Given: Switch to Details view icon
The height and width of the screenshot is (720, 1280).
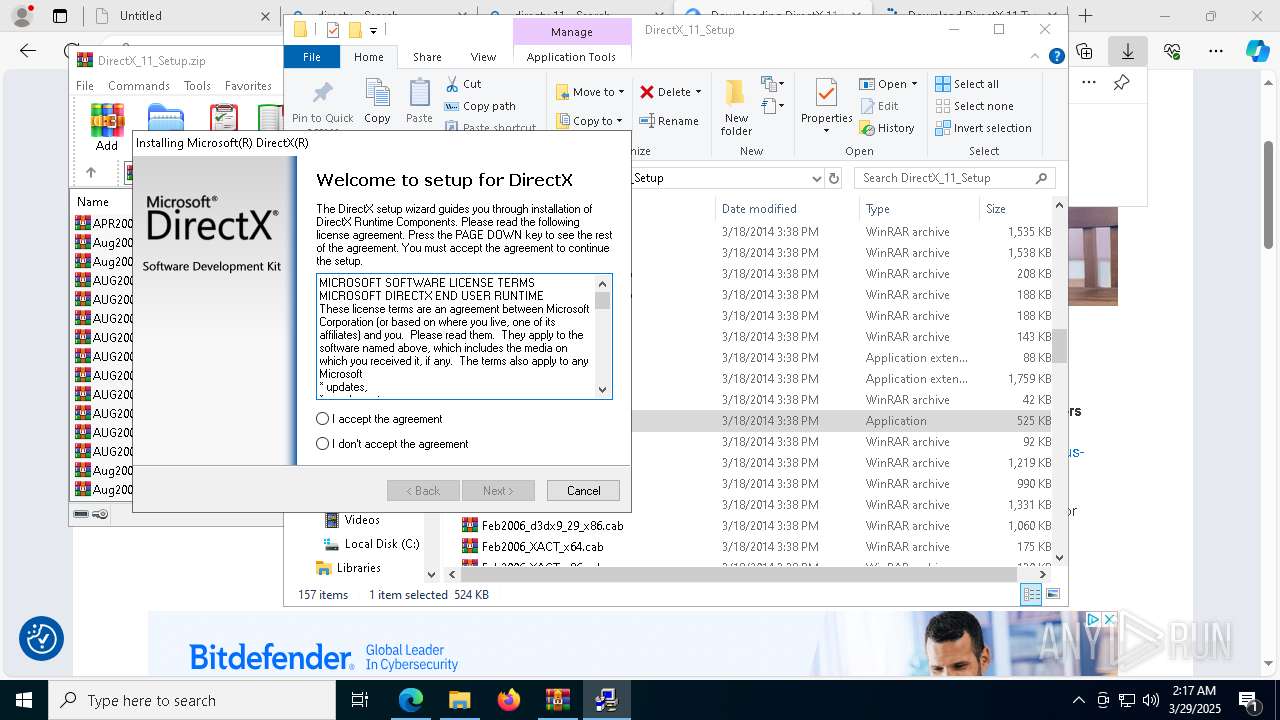Looking at the screenshot, I should pyautogui.click(x=1031, y=594).
